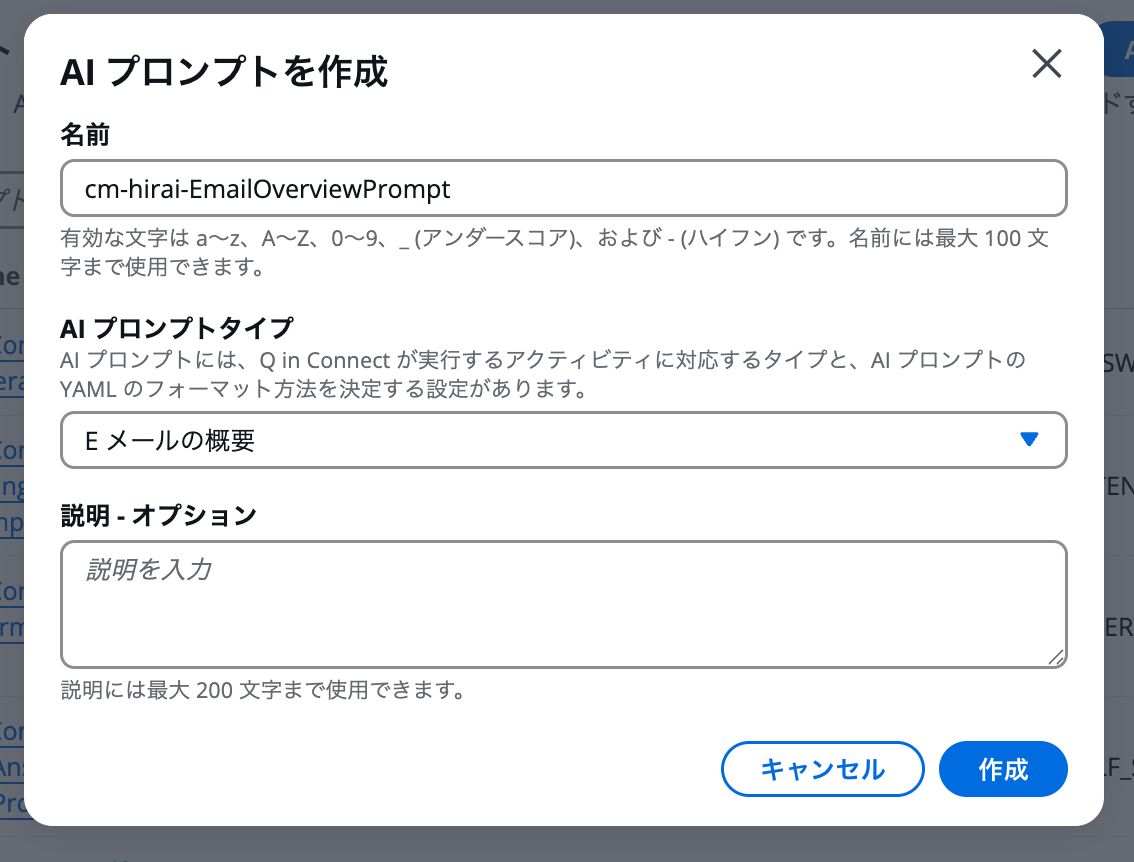Click the 200 character limit hint text
1134x862 pixels.
tap(262, 690)
